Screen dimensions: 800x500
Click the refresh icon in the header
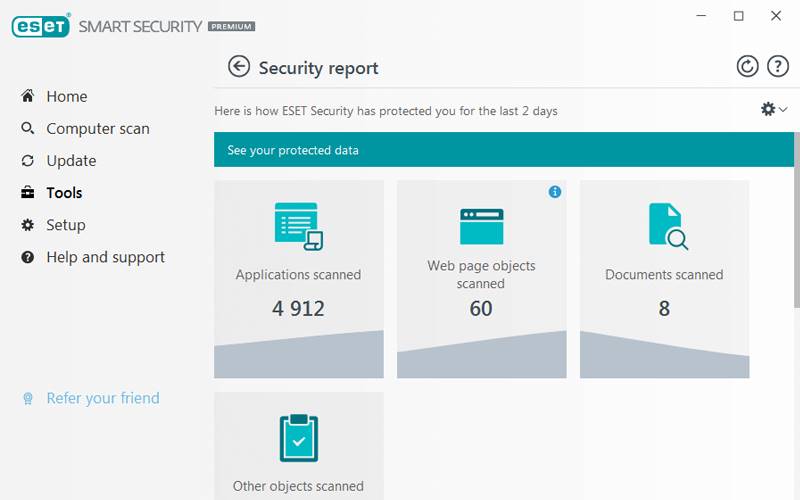pos(747,67)
